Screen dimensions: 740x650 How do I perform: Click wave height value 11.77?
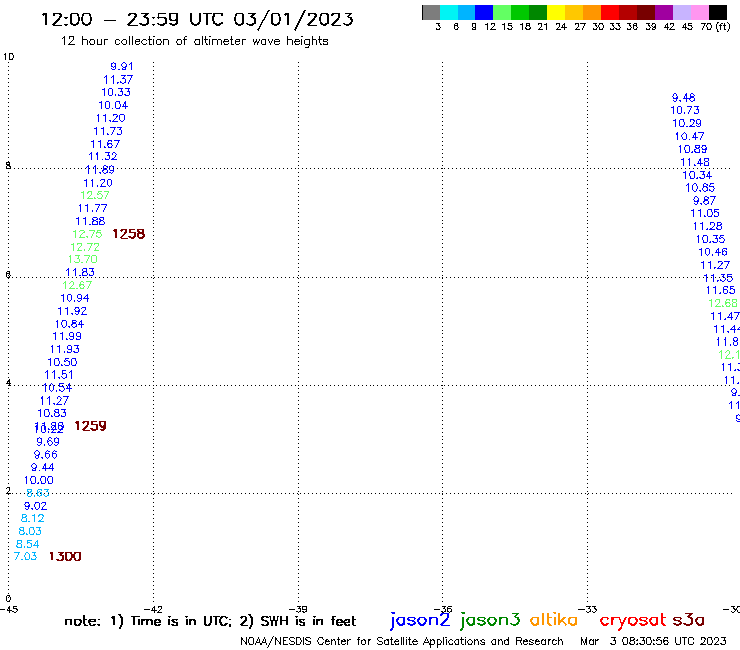point(92,208)
